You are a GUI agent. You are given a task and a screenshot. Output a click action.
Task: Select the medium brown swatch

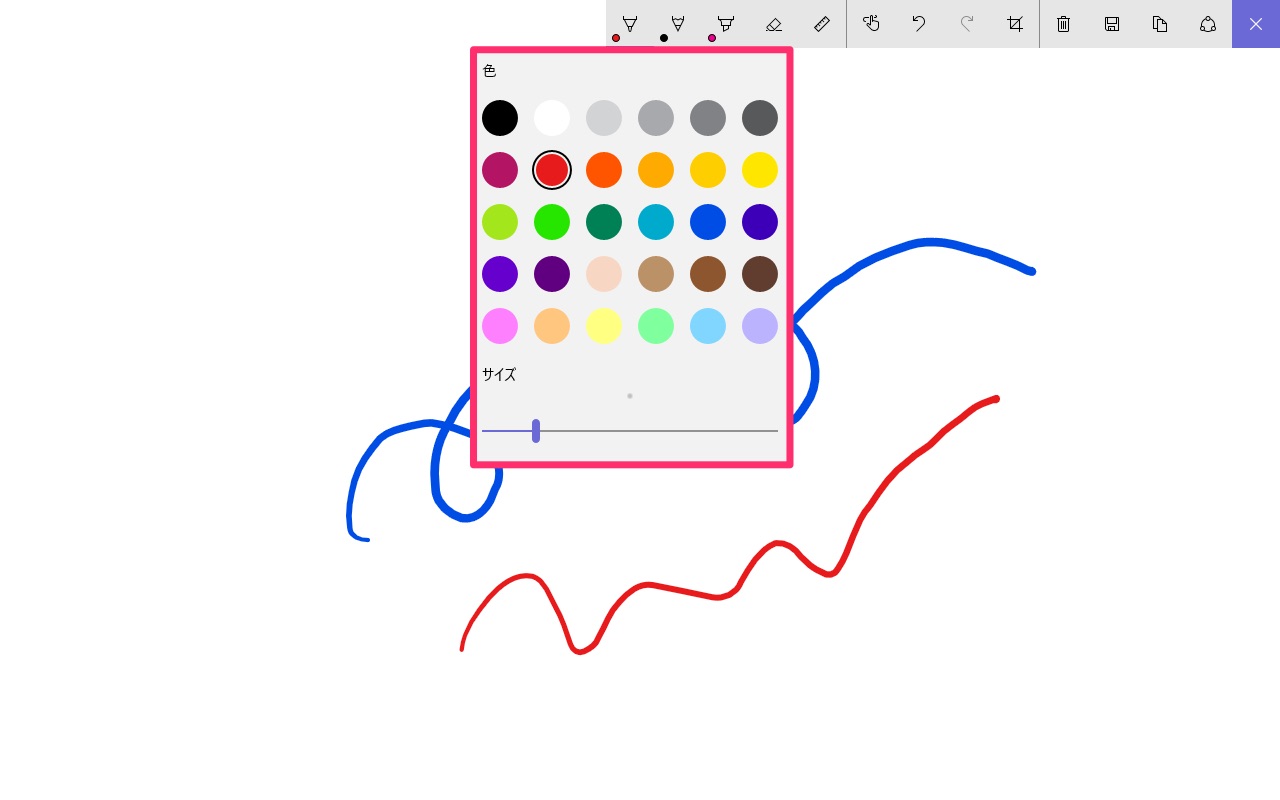pyautogui.click(x=708, y=274)
